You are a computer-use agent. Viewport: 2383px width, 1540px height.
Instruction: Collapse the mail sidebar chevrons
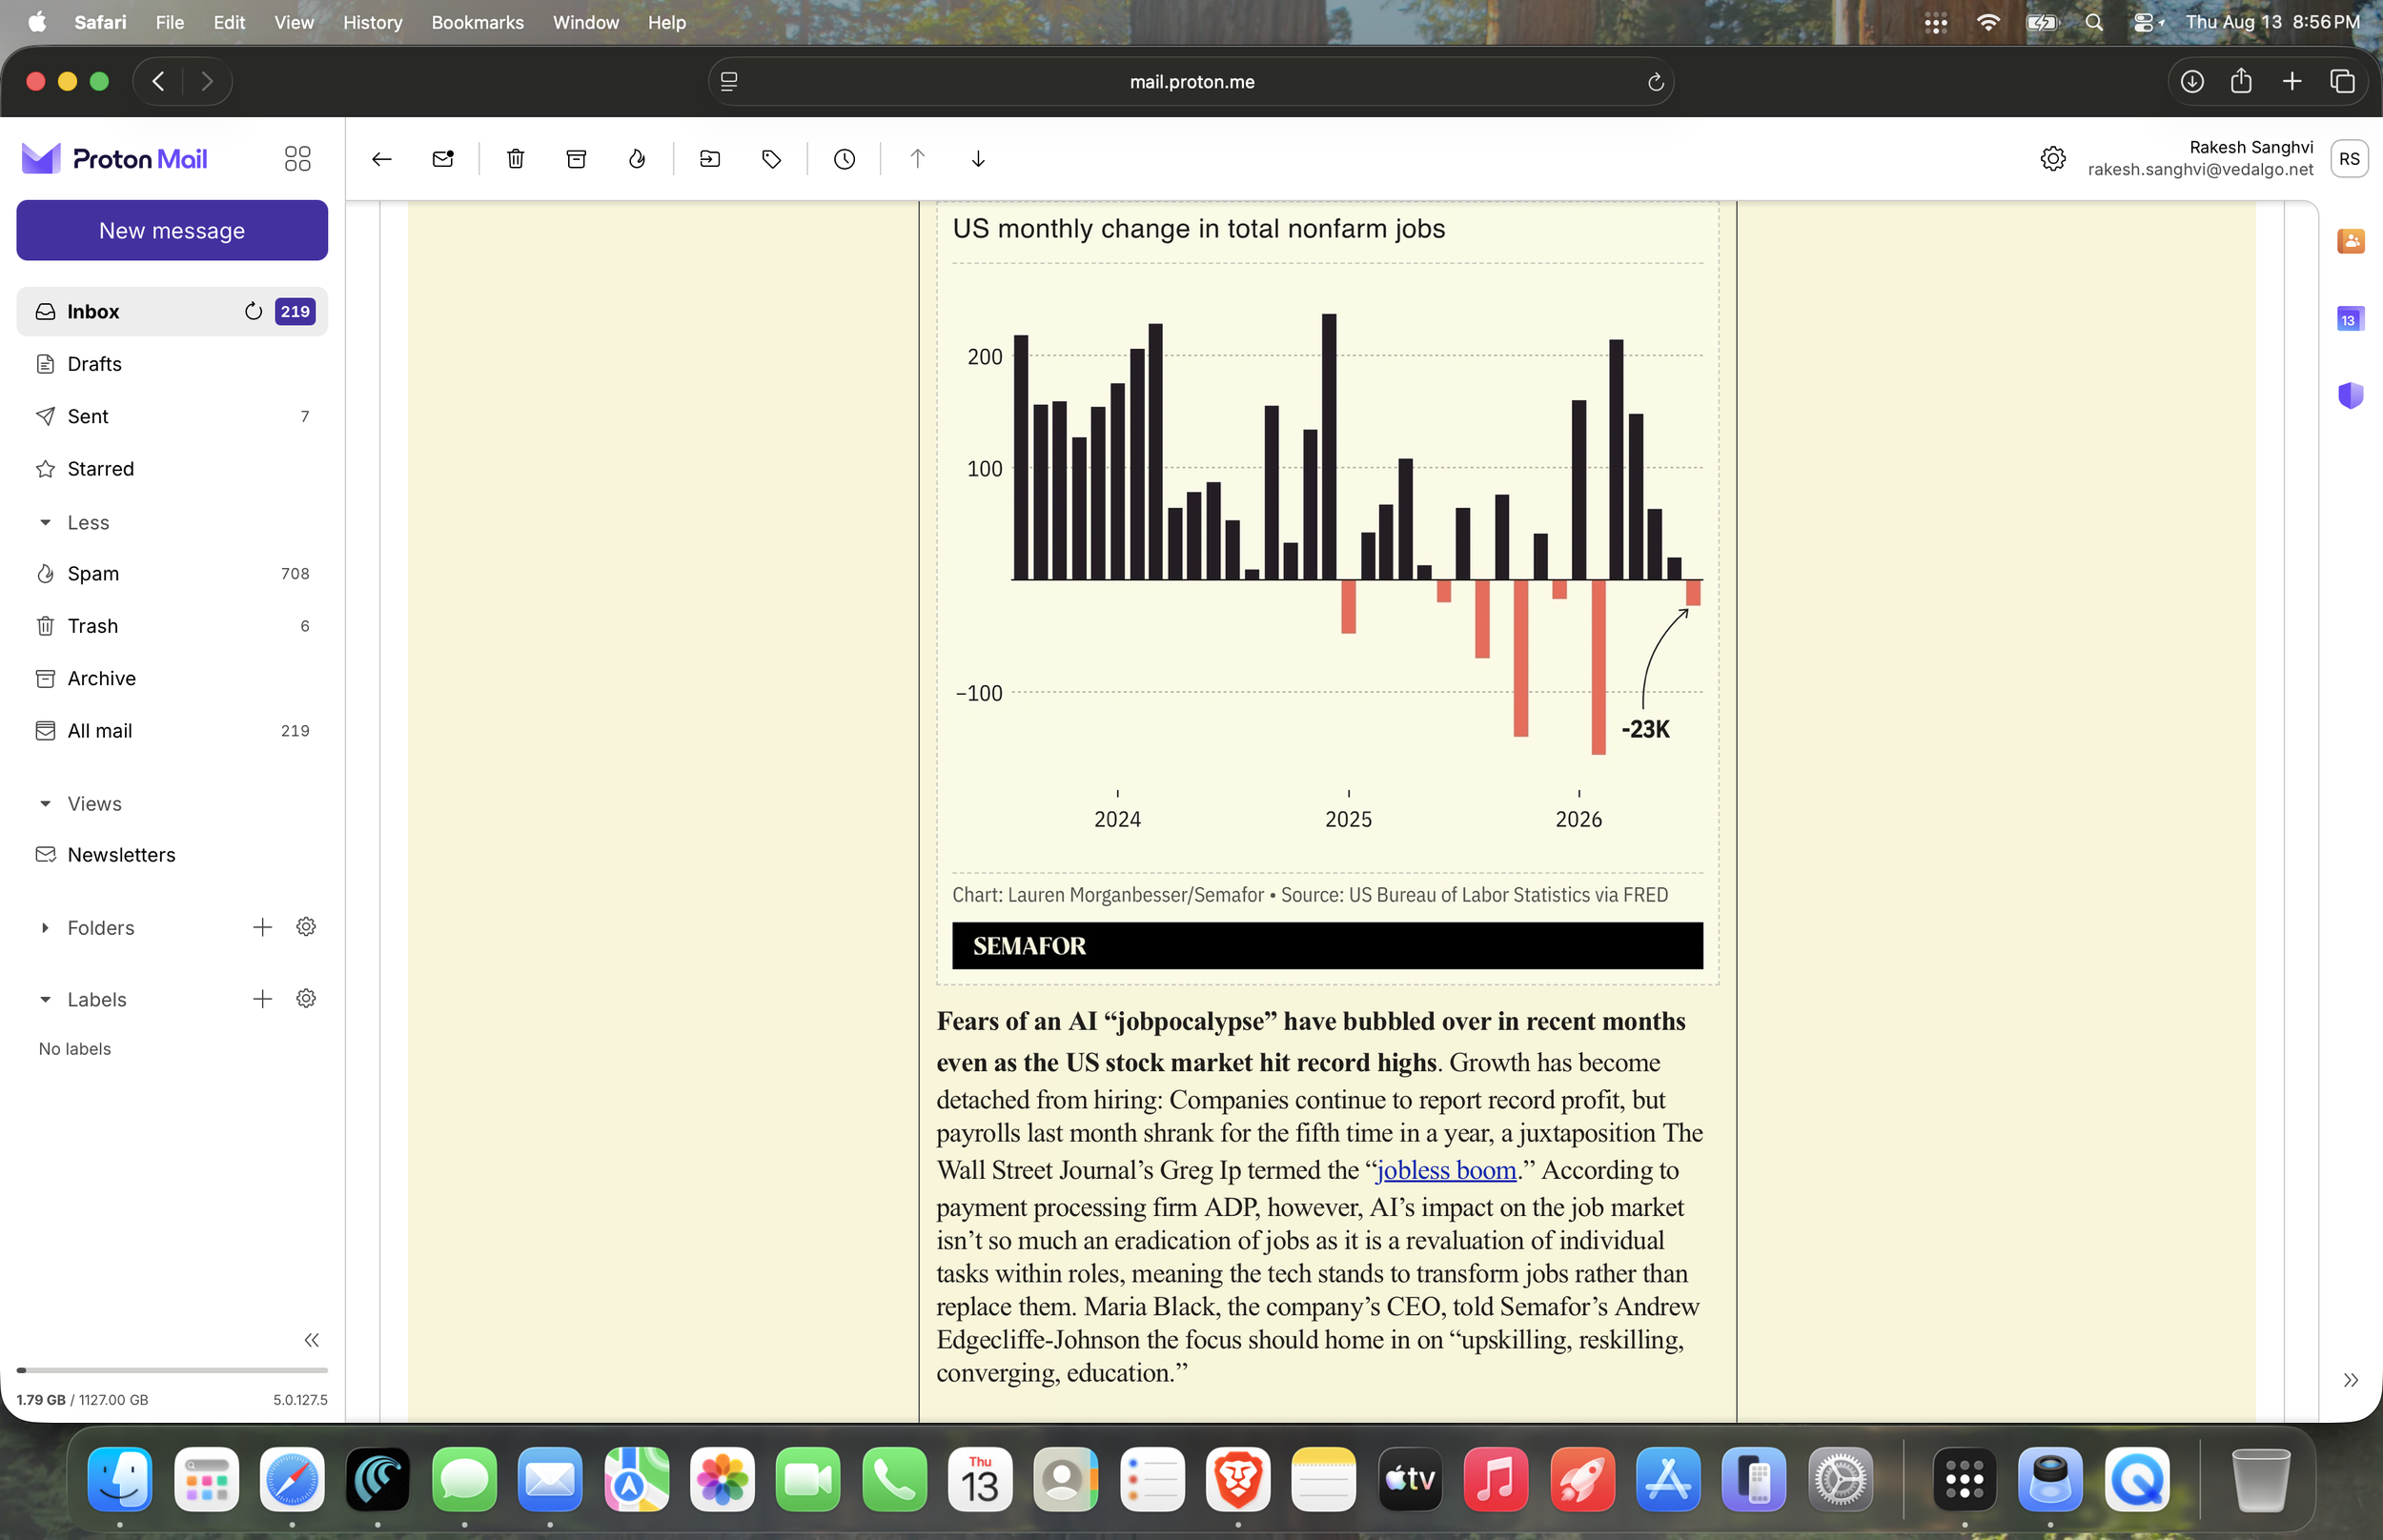coord(311,1340)
